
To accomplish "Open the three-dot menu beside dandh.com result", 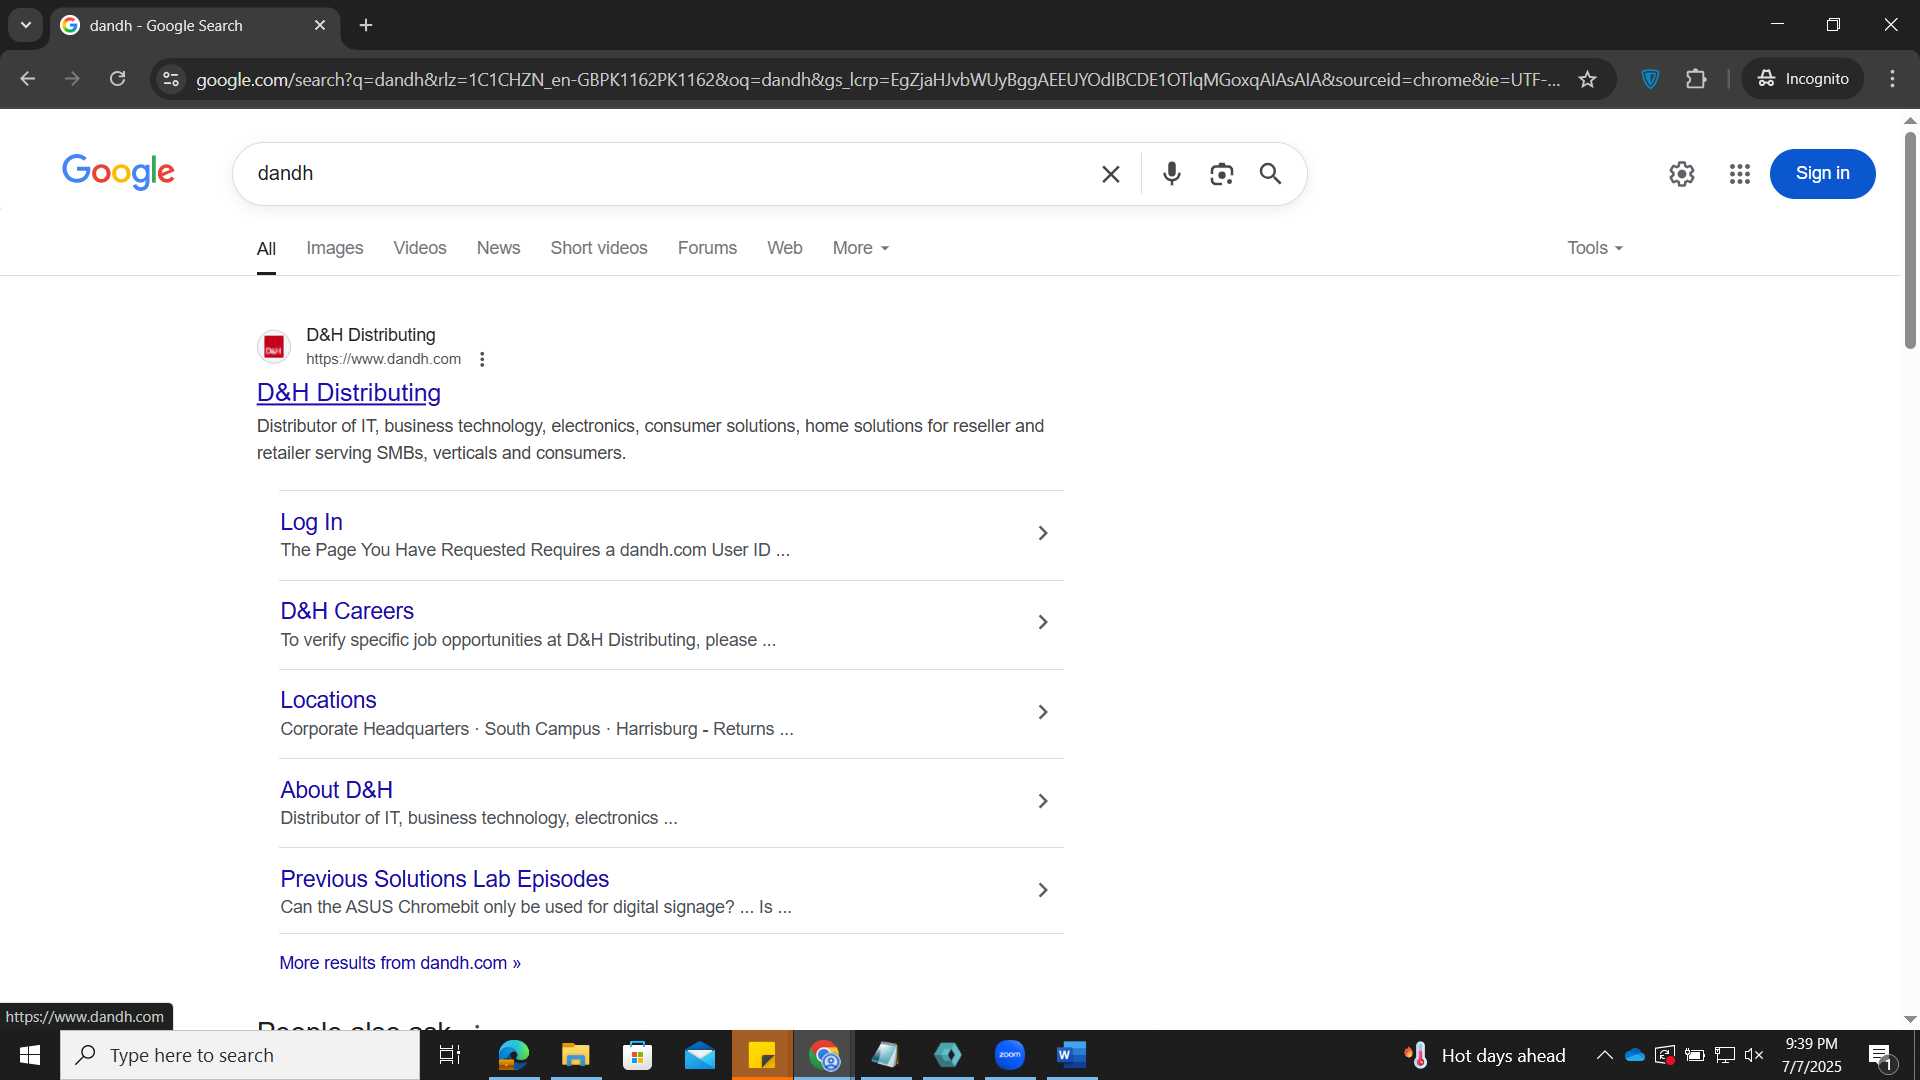I will 482,359.
